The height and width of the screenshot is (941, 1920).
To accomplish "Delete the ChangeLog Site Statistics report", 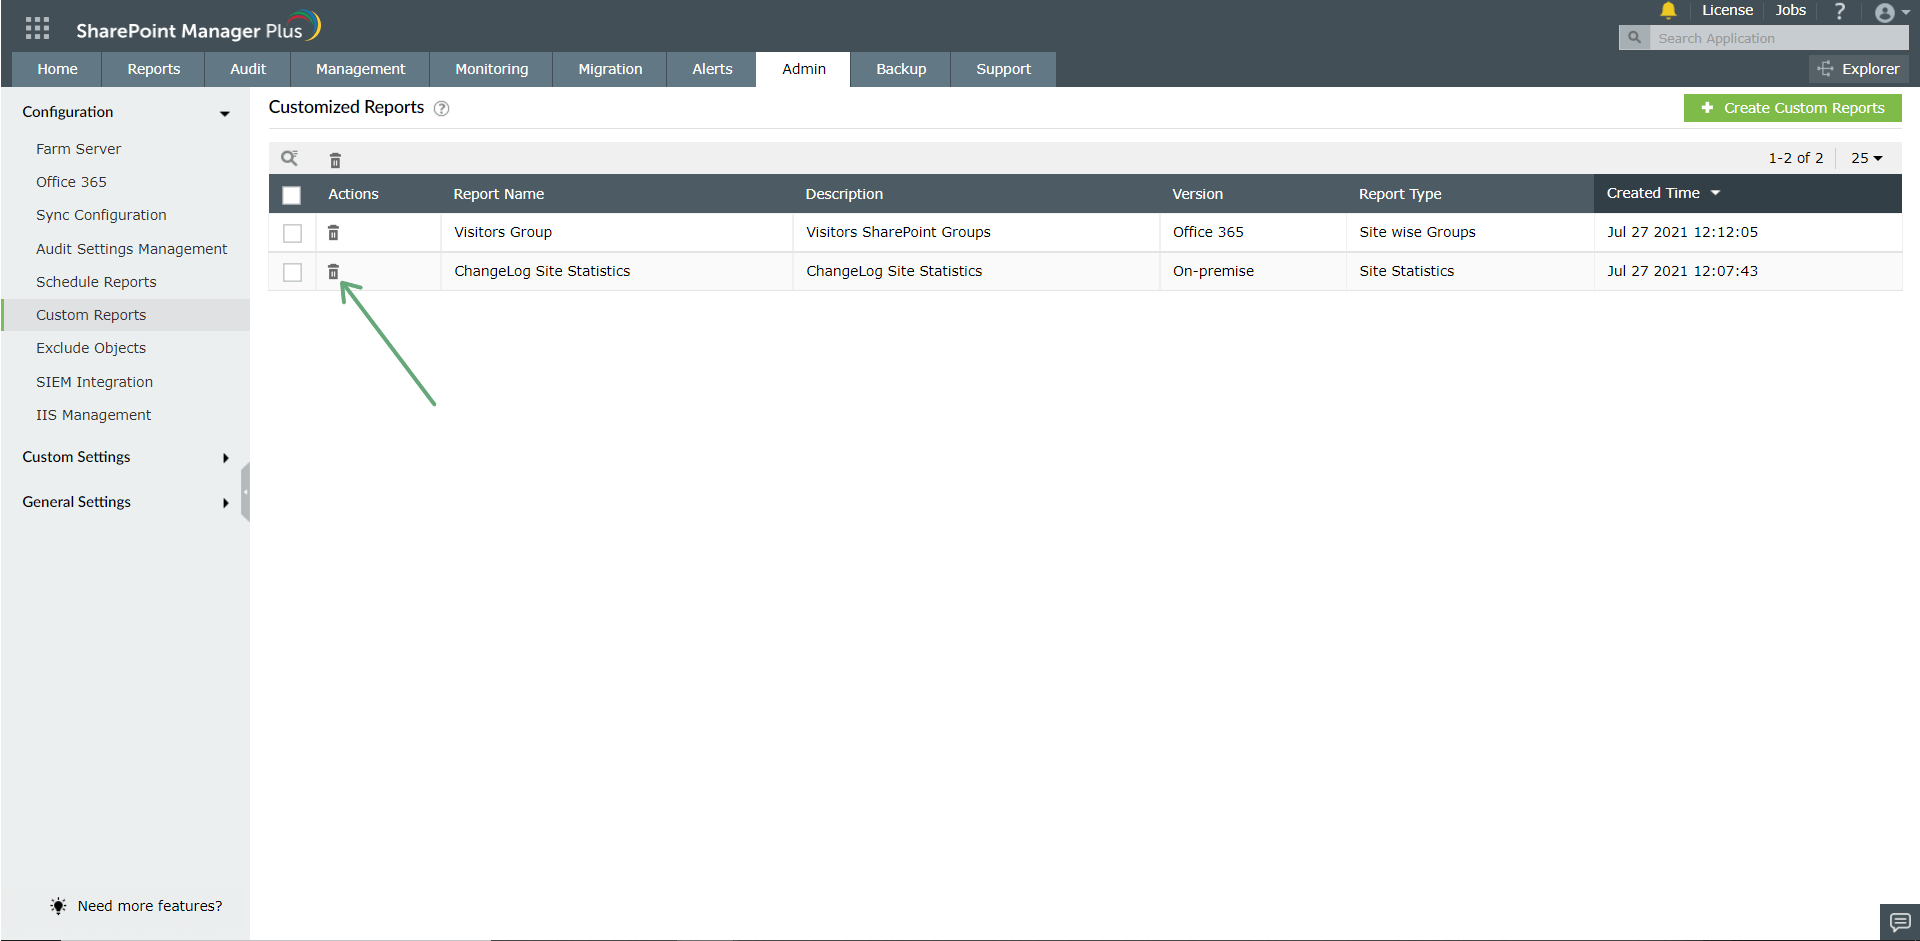I will (x=333, y=271).
